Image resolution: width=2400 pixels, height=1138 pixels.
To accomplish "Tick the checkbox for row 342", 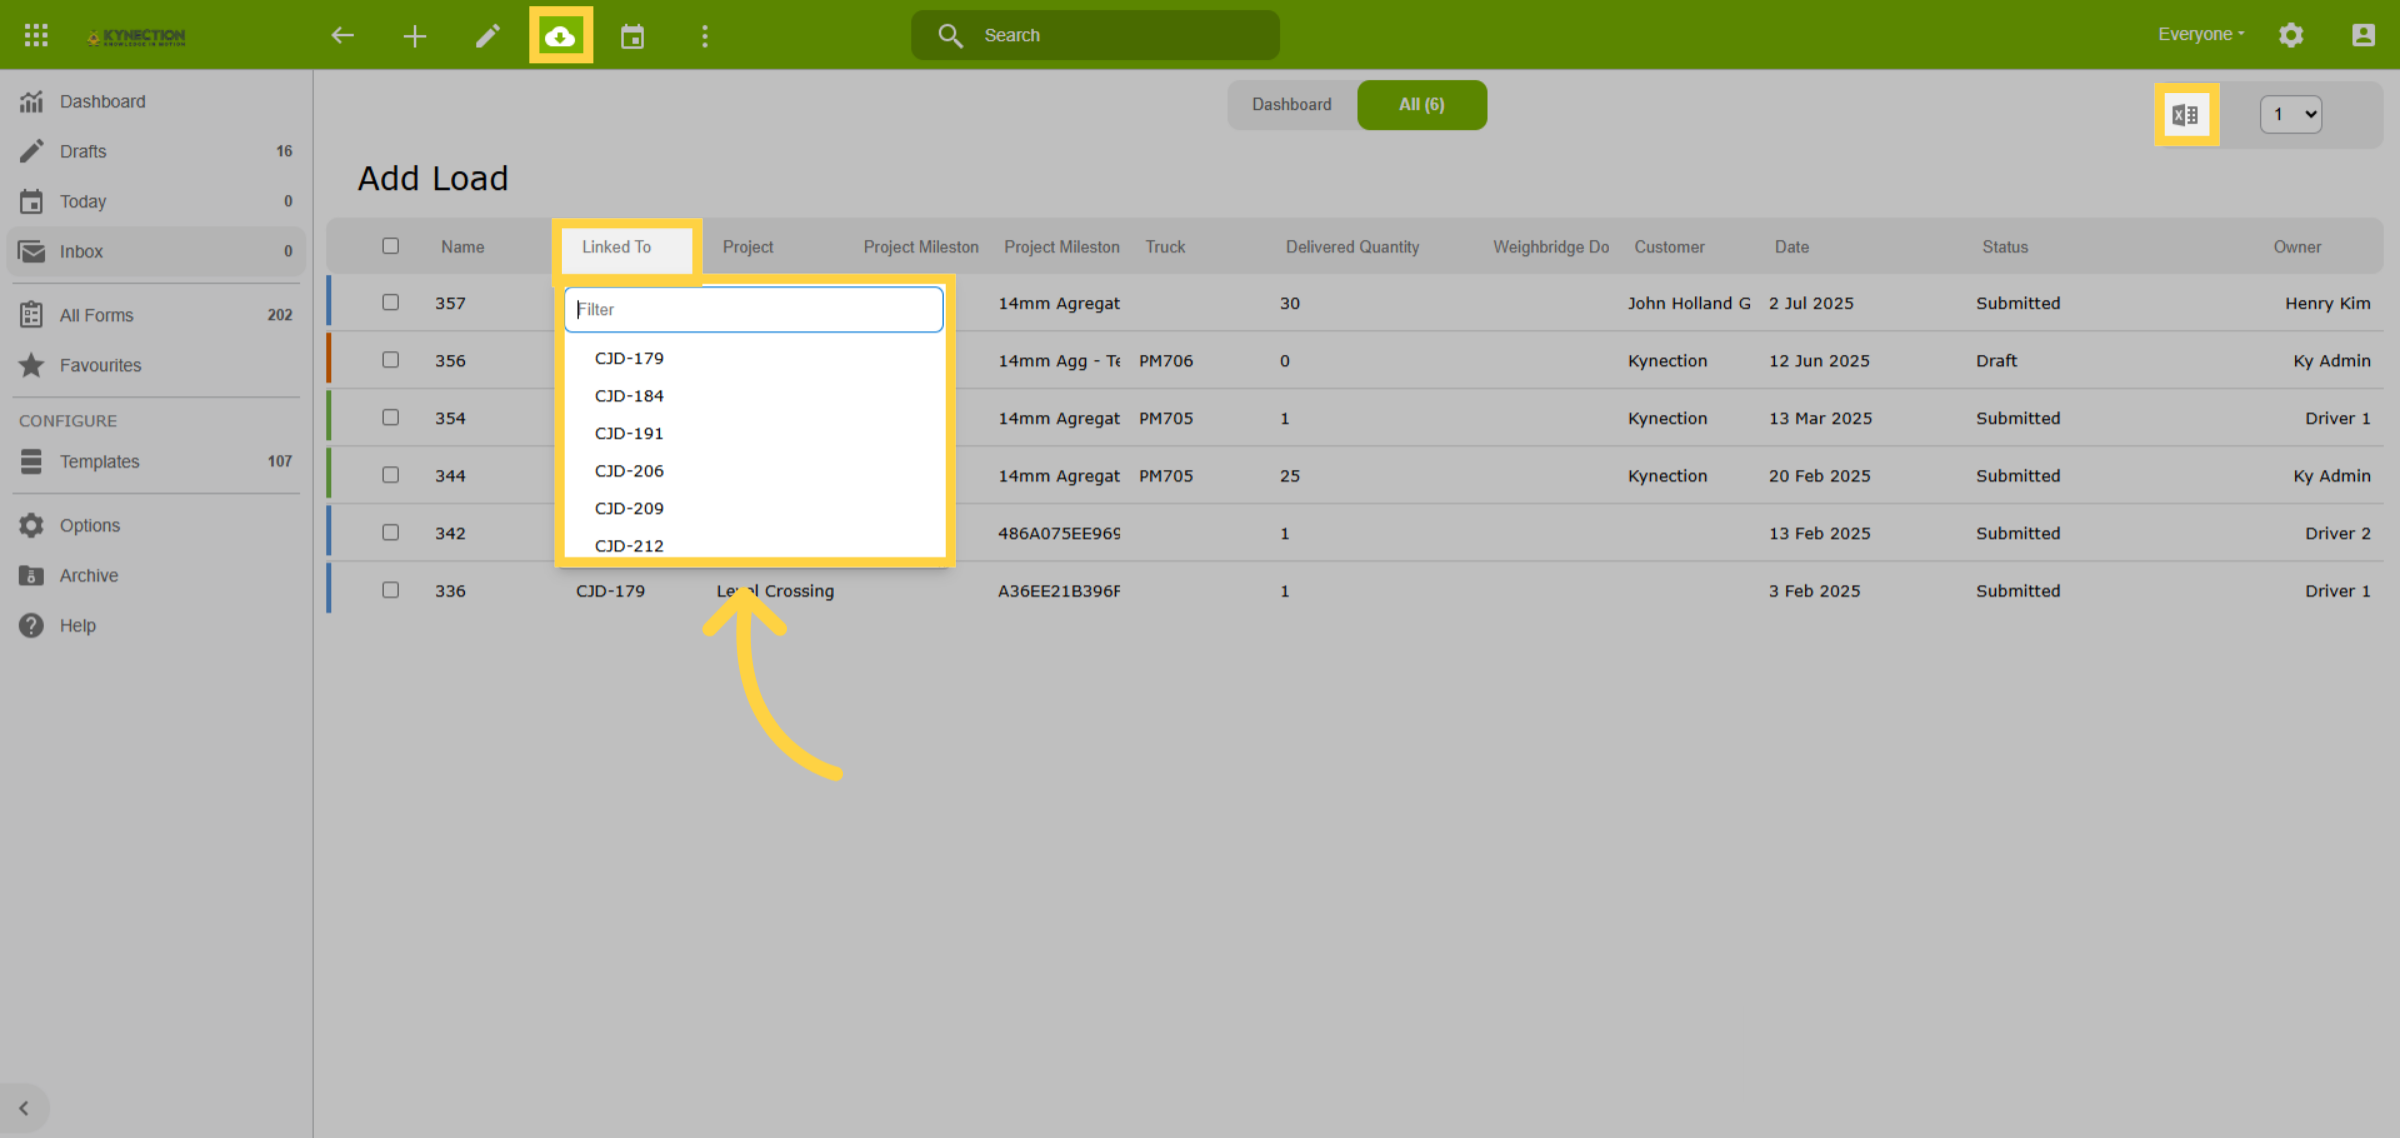I will point(390,532).
